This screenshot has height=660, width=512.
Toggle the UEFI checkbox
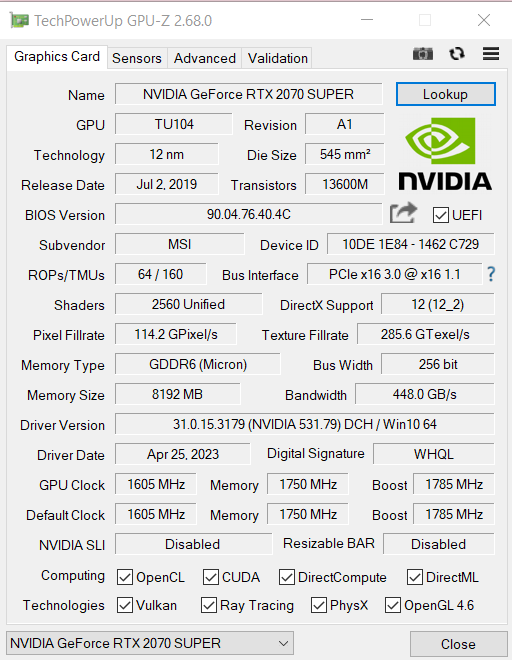(x=440, y=215)
